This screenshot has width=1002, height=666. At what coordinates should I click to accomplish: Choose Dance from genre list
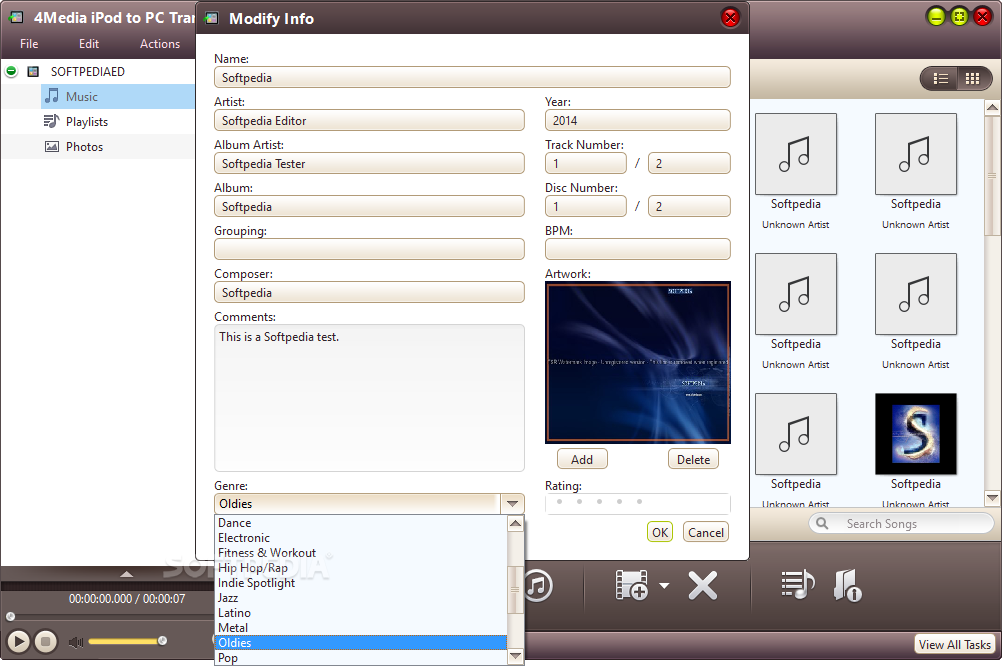pos(361,523)
